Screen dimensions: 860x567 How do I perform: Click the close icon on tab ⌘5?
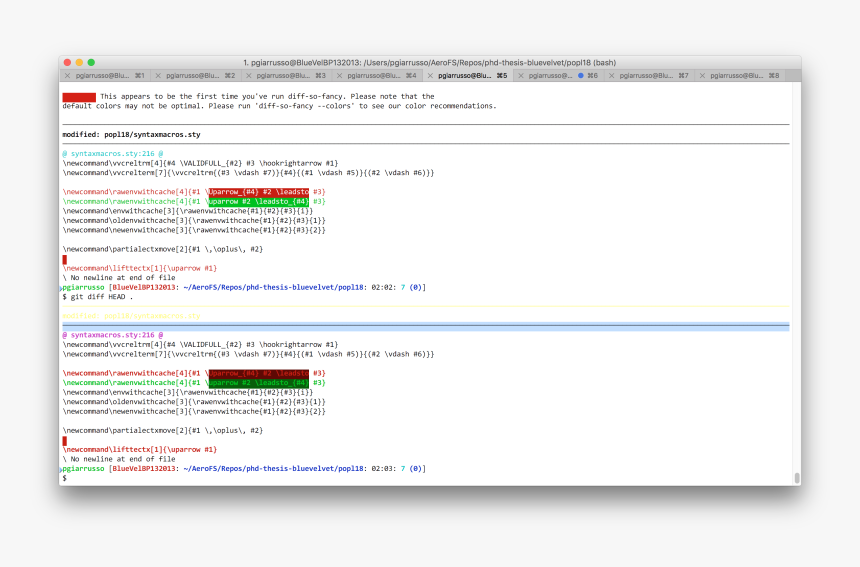click(x=430, y=75)
